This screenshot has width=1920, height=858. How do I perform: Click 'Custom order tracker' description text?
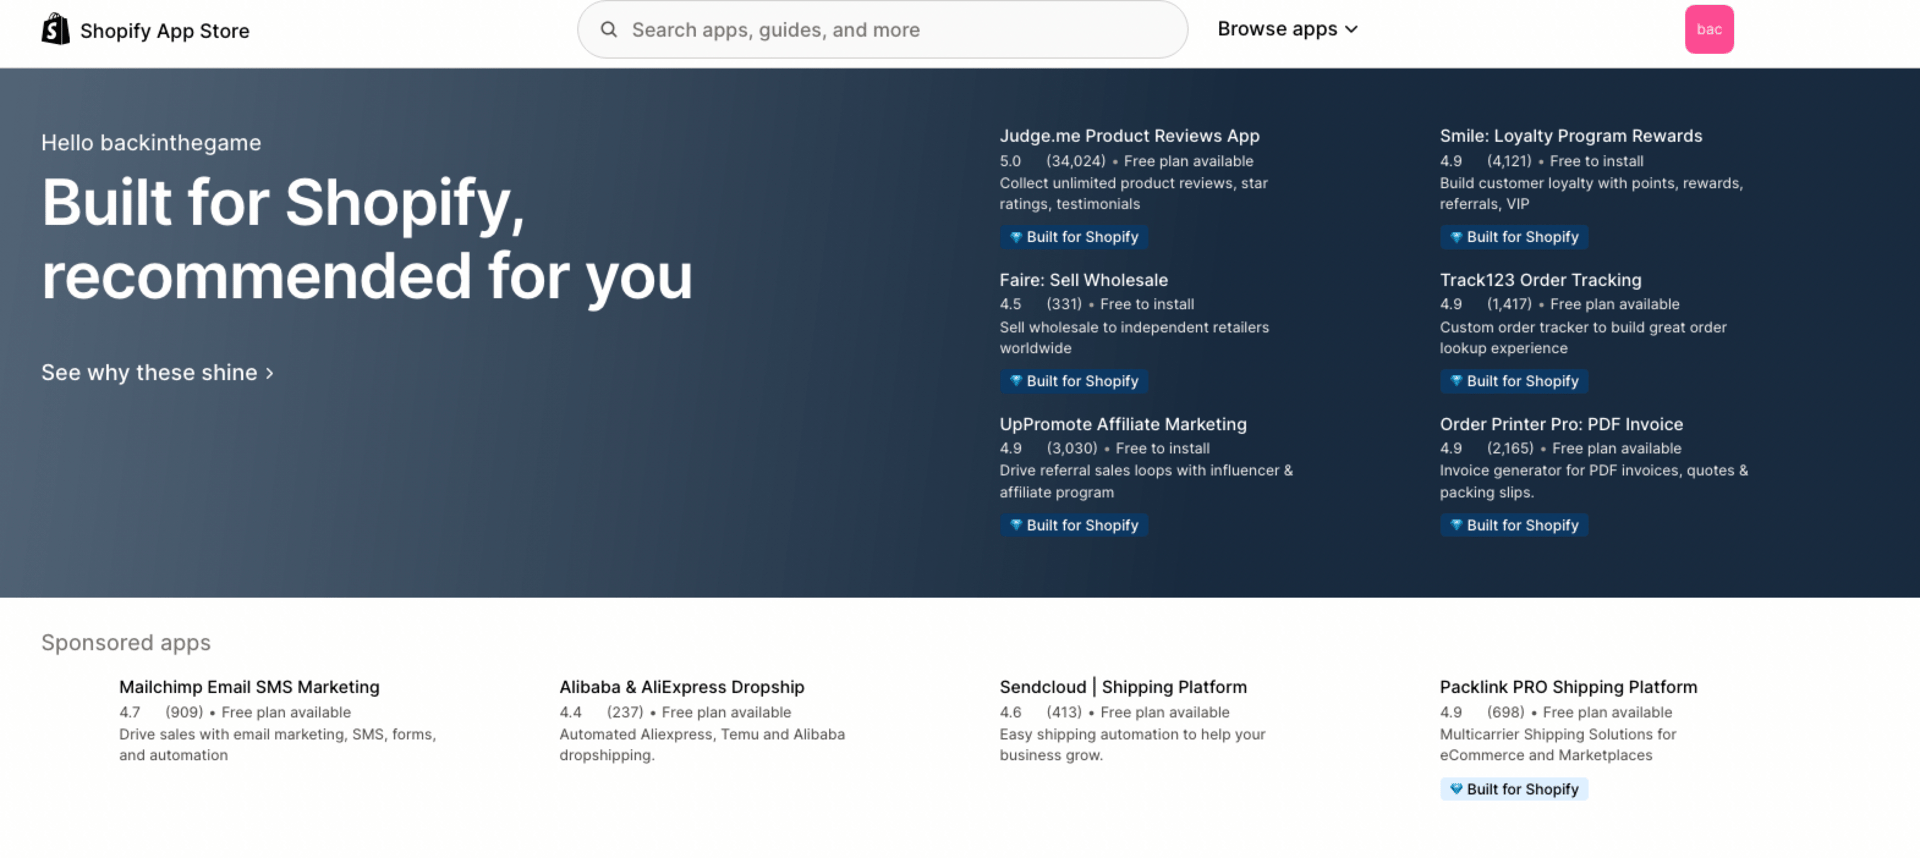(1583, 337)
